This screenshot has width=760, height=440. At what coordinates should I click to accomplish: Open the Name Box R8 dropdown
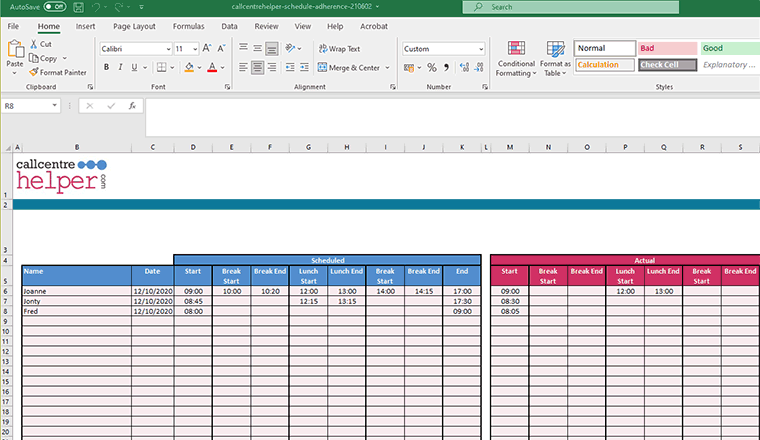pyautogui.click(x=54, y=106)
